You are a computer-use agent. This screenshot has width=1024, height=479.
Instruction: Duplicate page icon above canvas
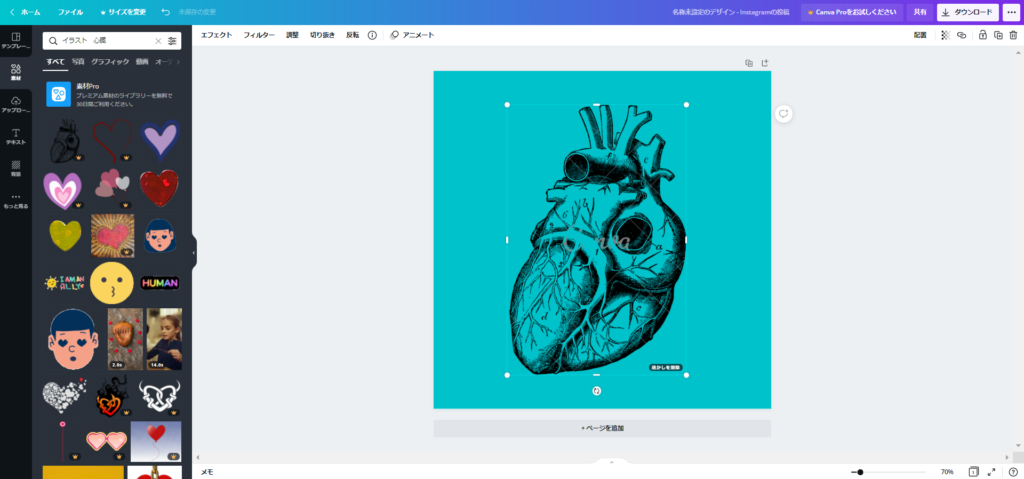tap(749, 63)
